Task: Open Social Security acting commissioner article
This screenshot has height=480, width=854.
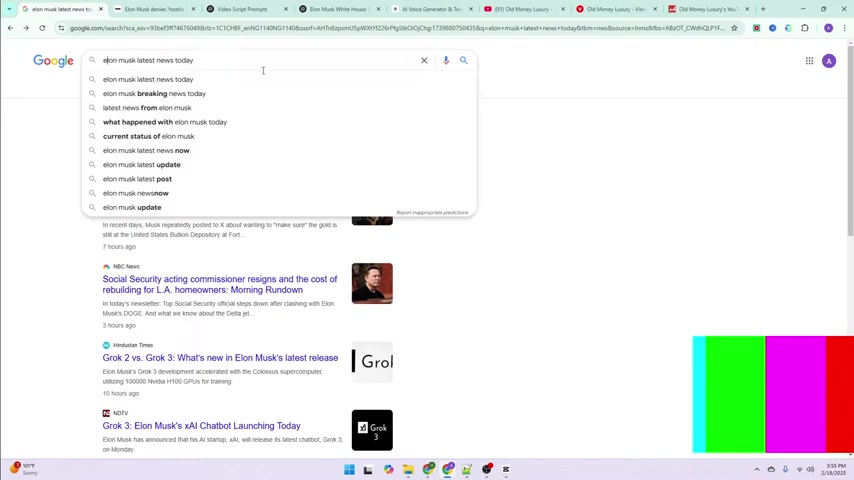Action: coord(219,284)
